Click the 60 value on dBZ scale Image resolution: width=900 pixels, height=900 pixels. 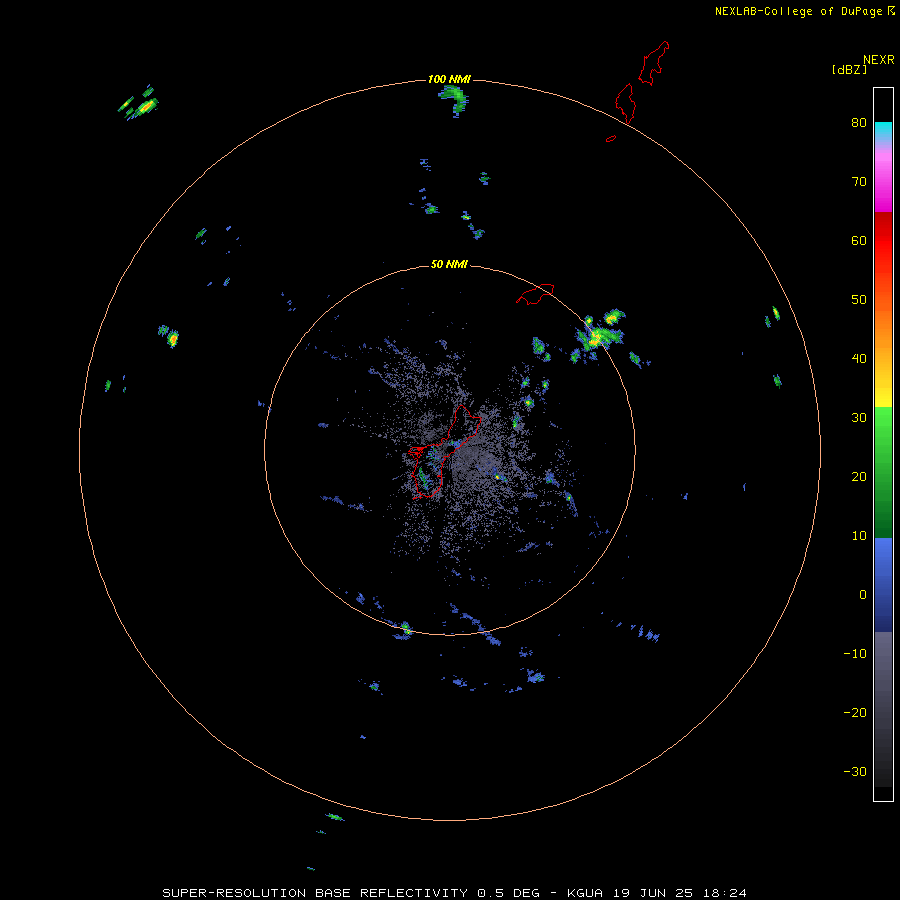click(859, 240)
